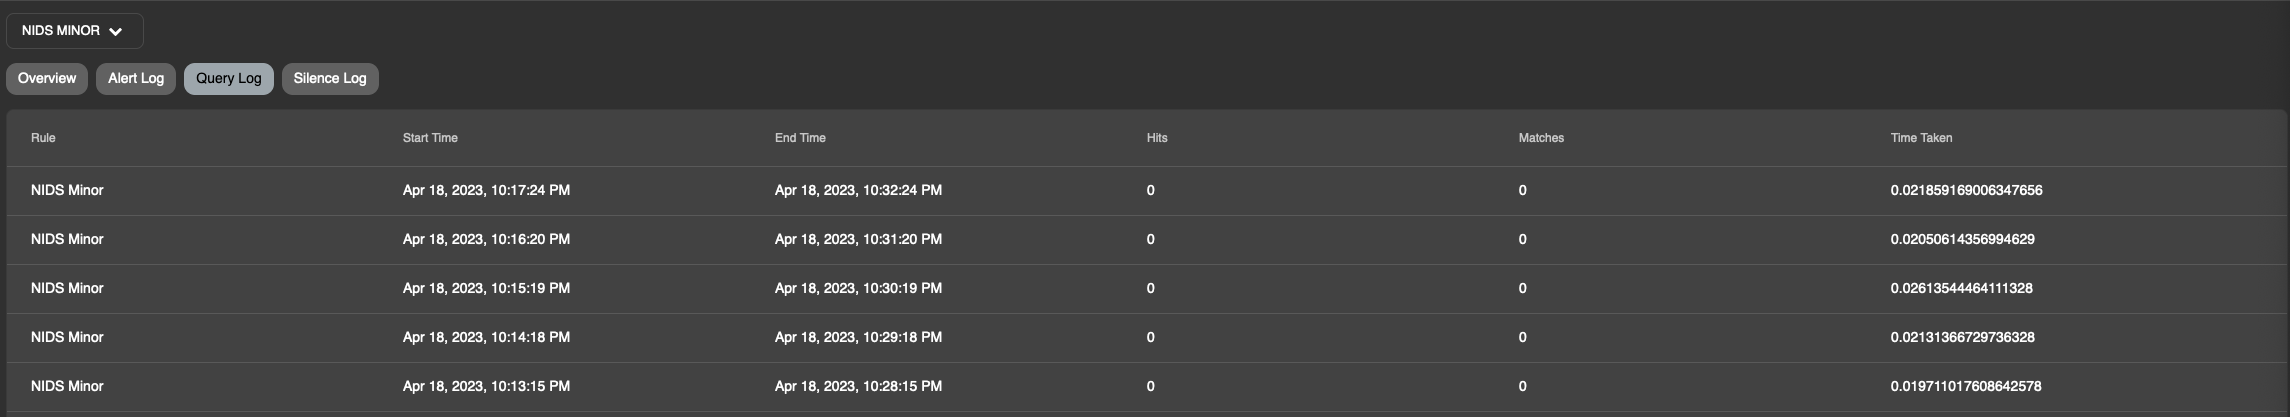Click the Start Time column header
This screenshot has width=2290, height=417.
point(430,138)
